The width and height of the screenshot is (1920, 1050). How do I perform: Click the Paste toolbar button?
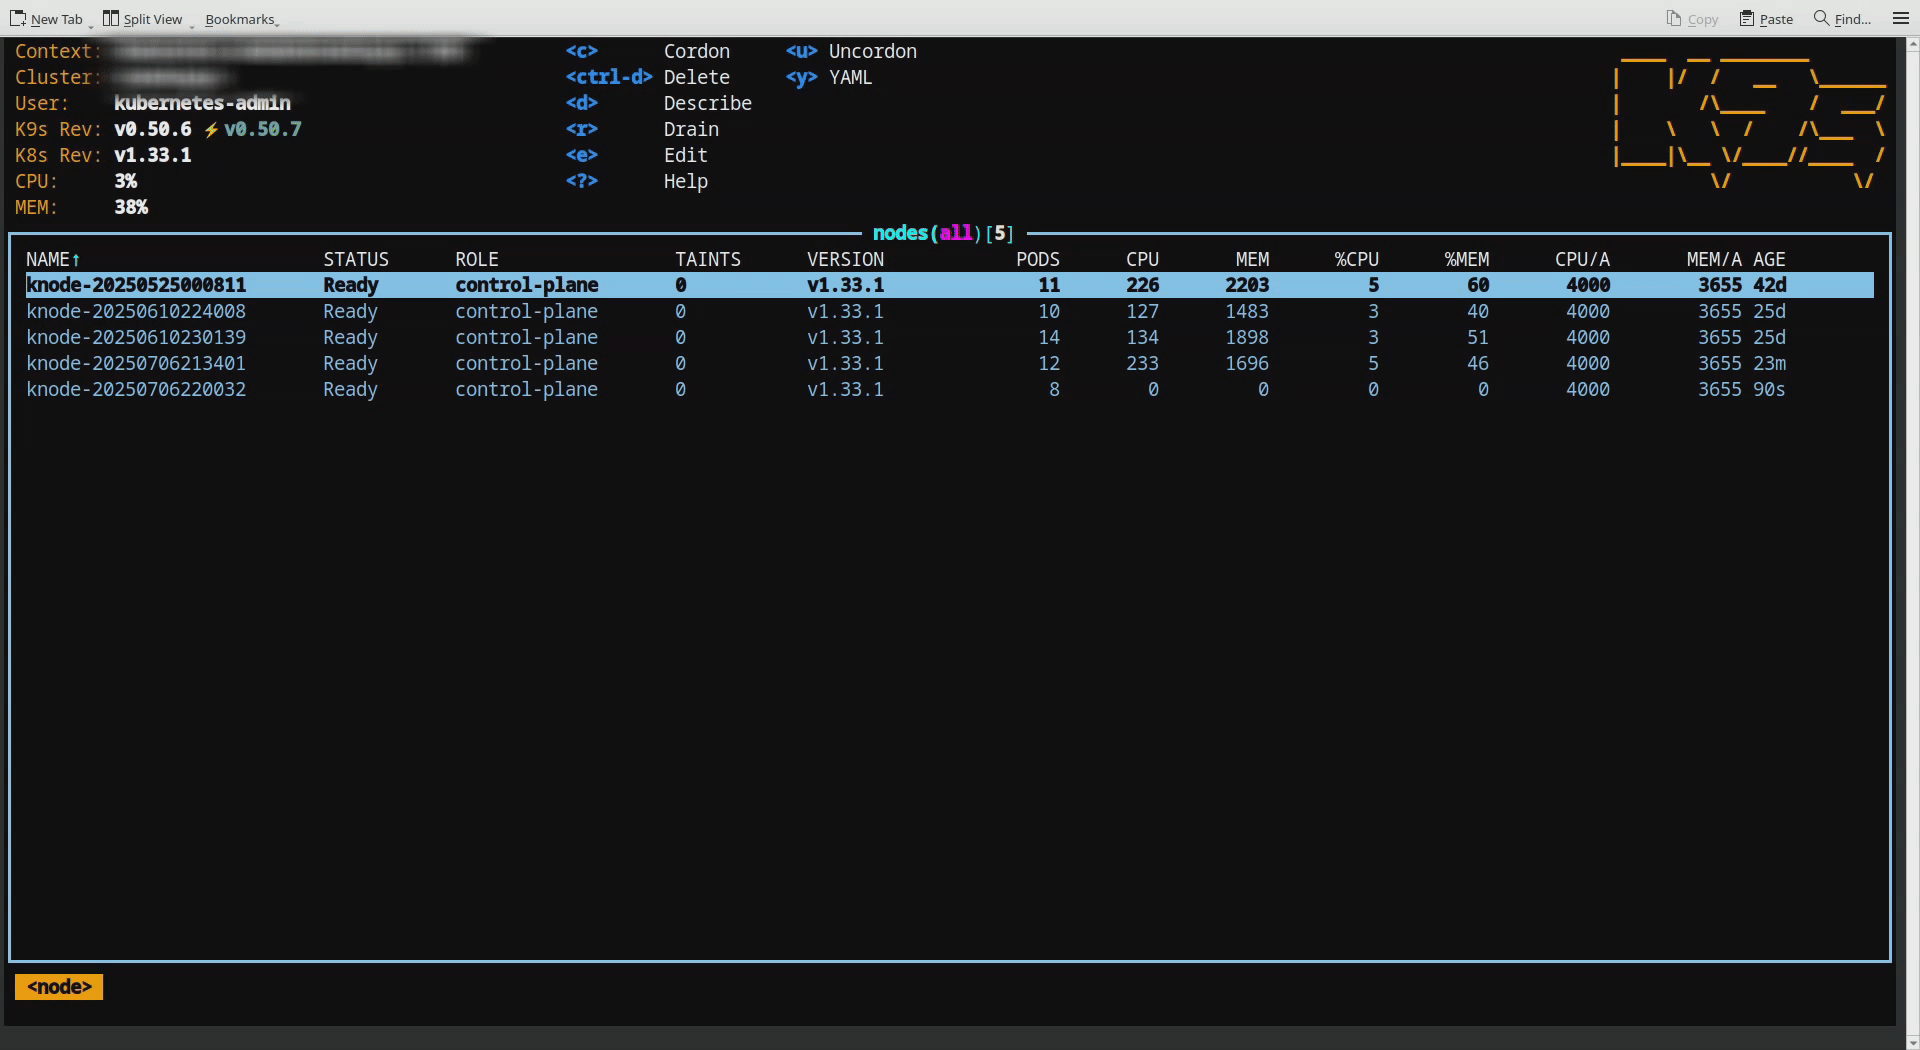click(x=1766, y=19)
